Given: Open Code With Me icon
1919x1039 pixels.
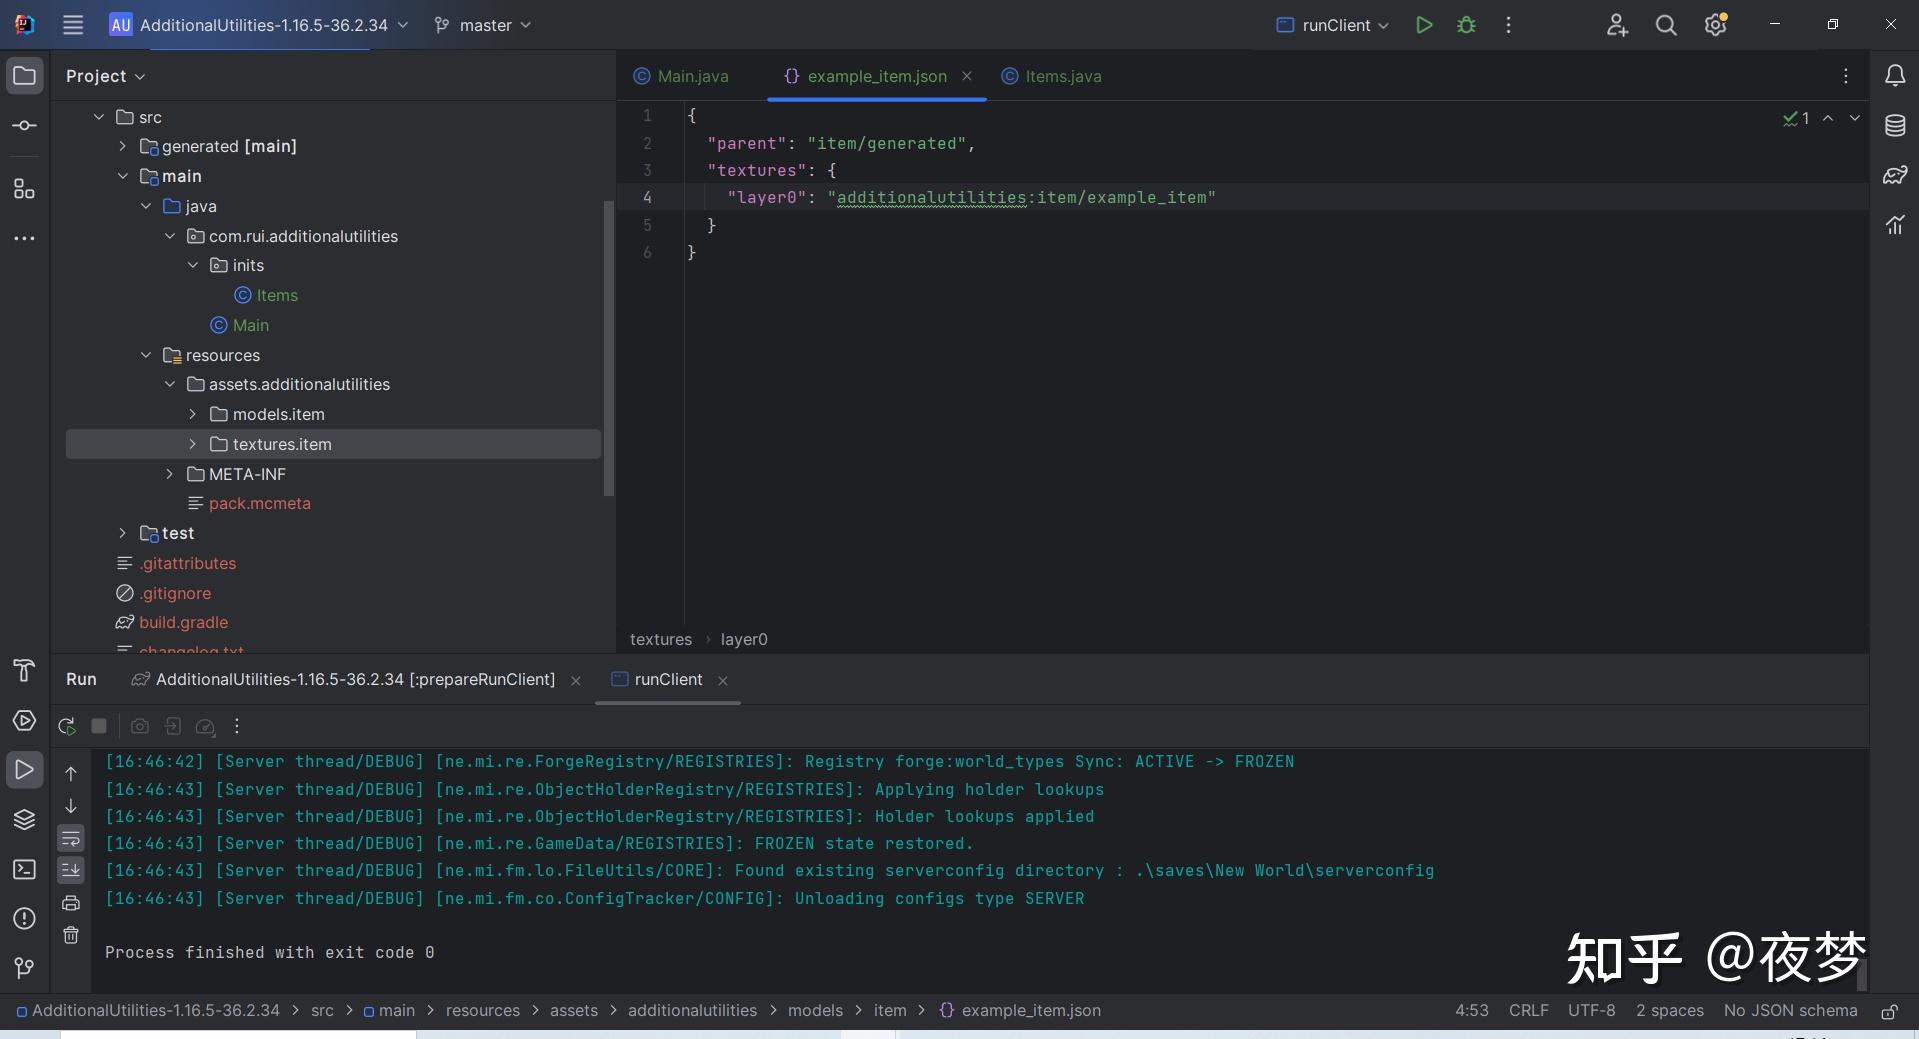Looking at the screenshot, I should tap(1617, 25).
